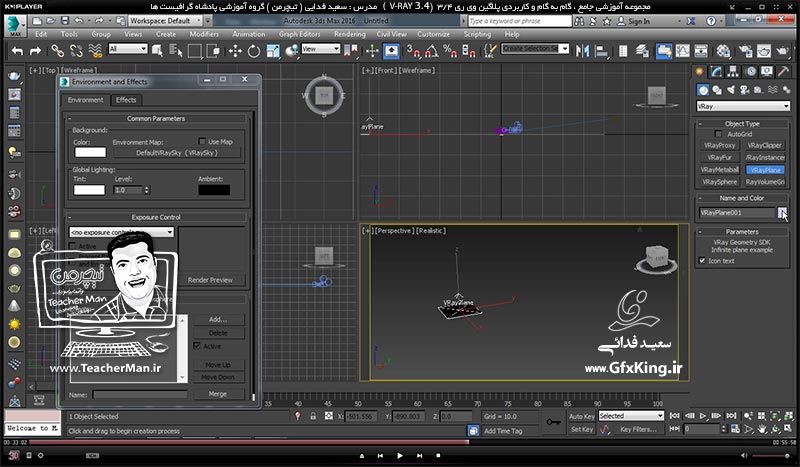Toggle Angle Snap

tap(432, 51)
